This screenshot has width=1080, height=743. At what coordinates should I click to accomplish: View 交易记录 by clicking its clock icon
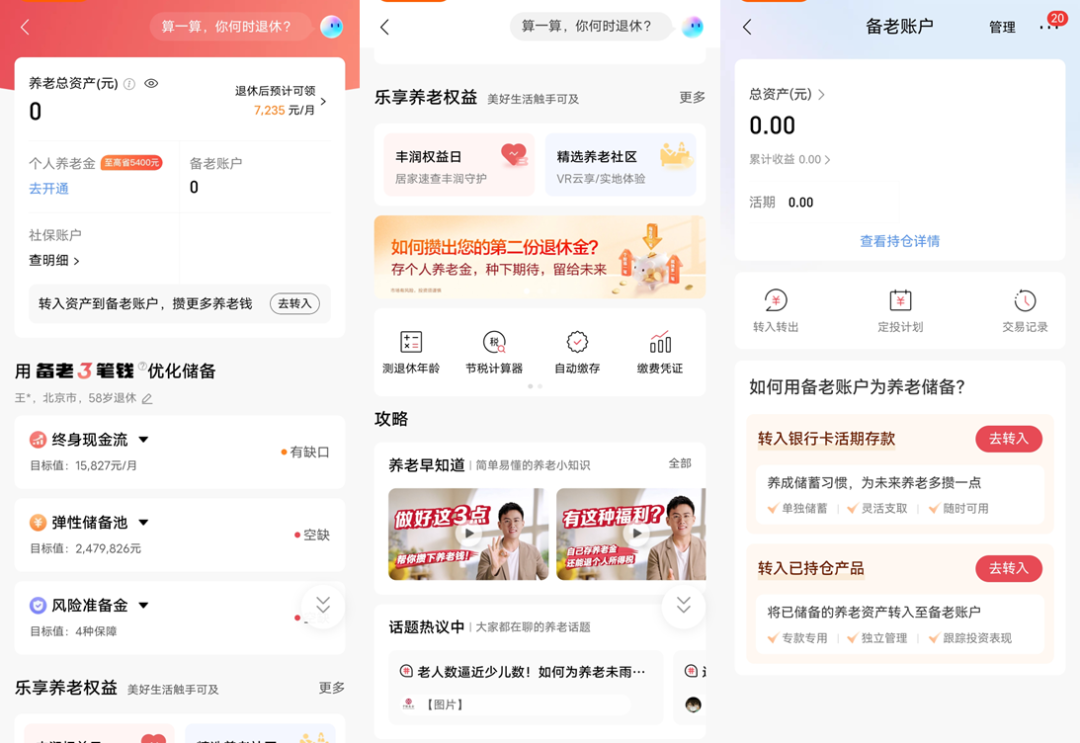pos(1025,303)
